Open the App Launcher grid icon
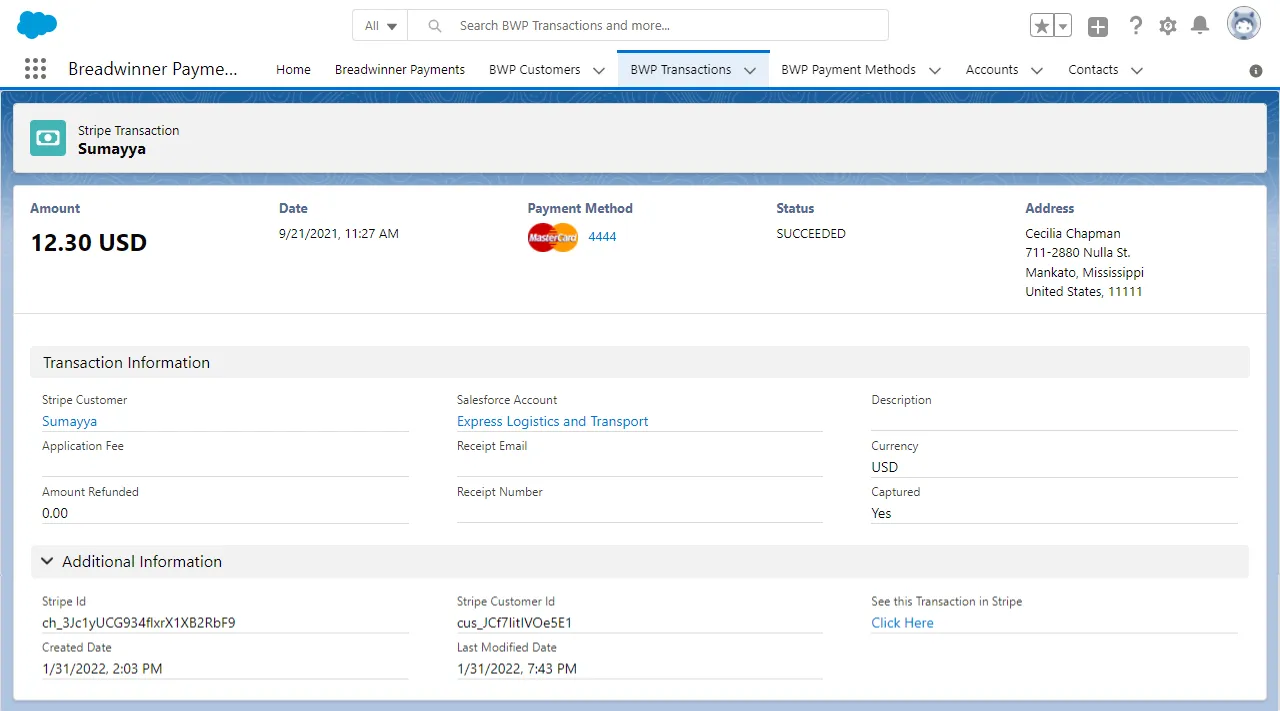The height and width of the screenshot is (711, 1280). pyautogui.click(x=35, y=69)
